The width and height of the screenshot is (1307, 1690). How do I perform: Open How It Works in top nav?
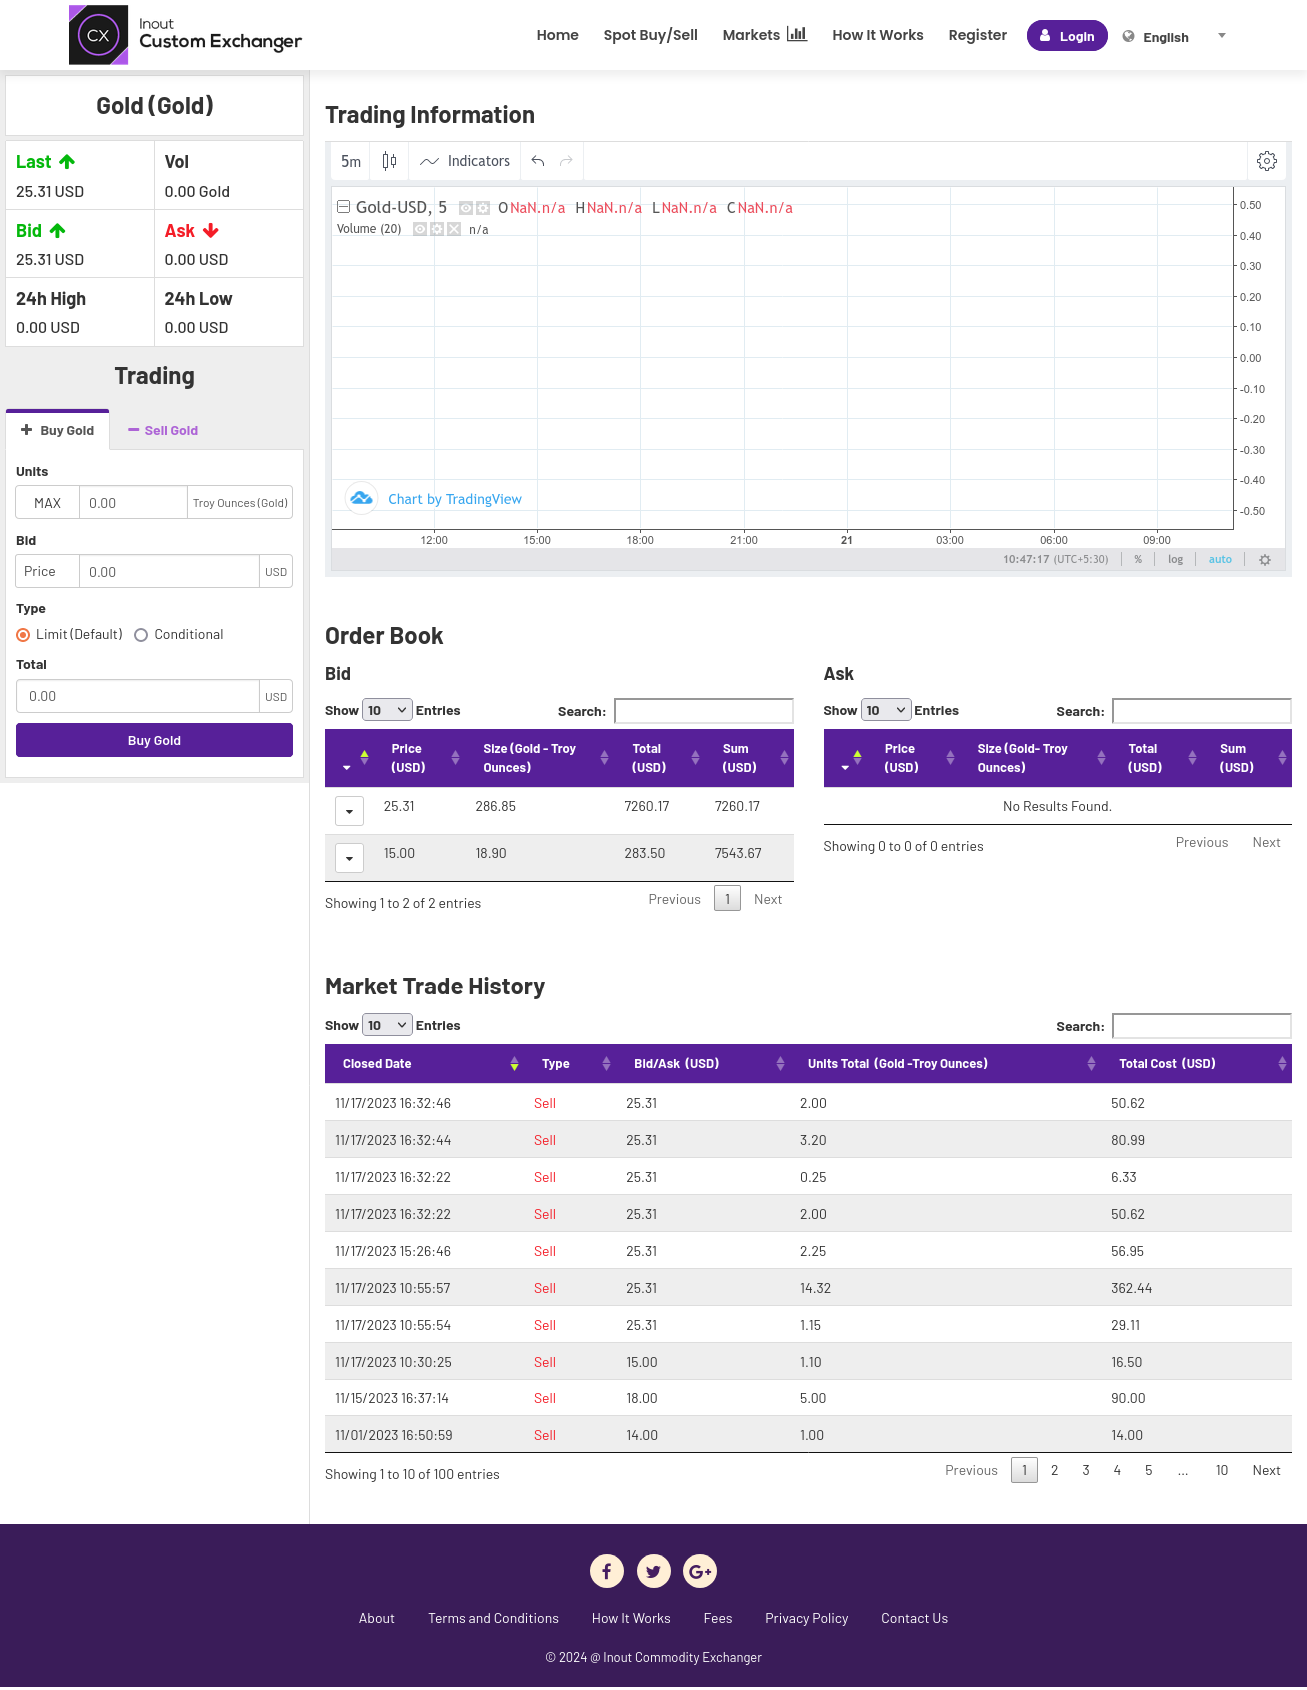click(x=878, y=35)
